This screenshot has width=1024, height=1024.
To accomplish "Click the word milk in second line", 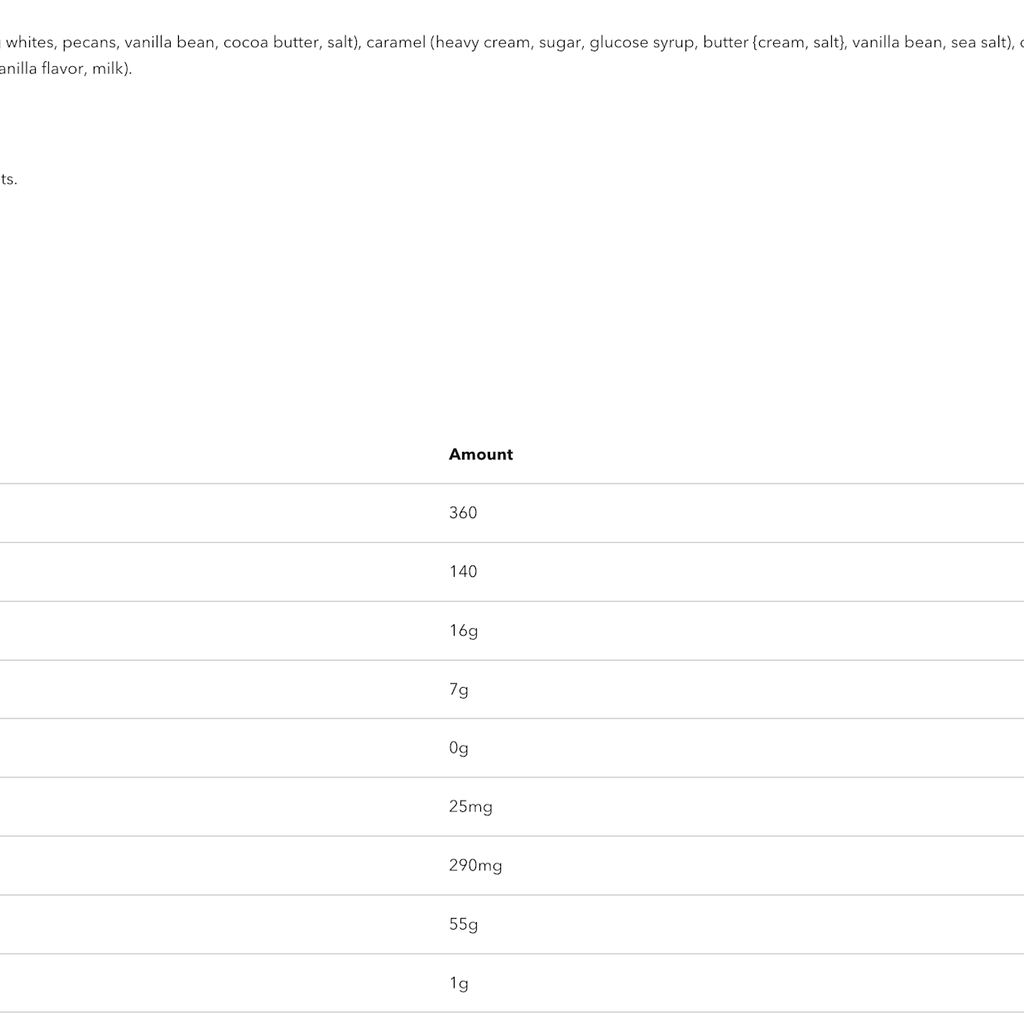I will point(108,69).
